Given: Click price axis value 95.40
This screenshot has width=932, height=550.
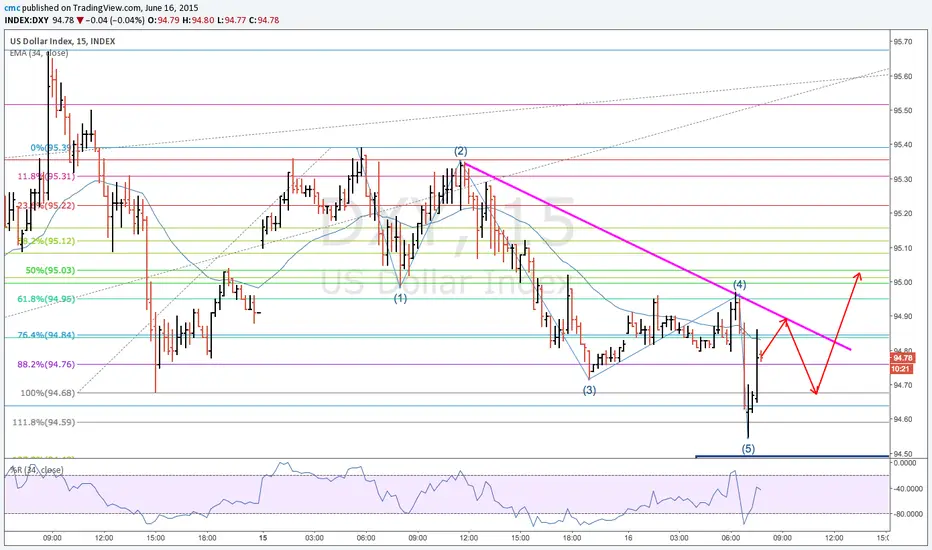Looking at the screenshot, I should click(x=903, y=144).
